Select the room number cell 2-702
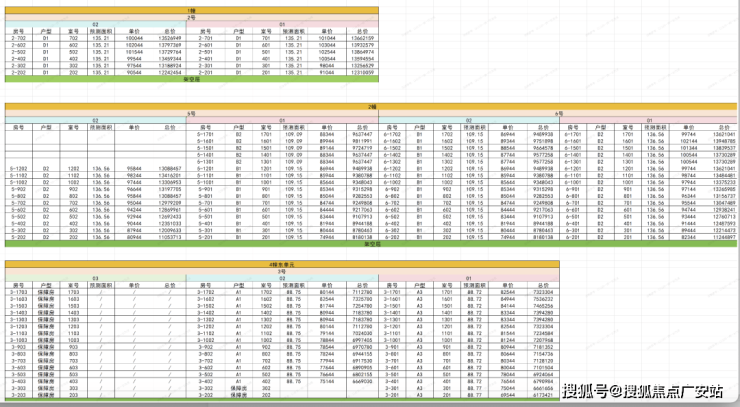 click(19, 38)
